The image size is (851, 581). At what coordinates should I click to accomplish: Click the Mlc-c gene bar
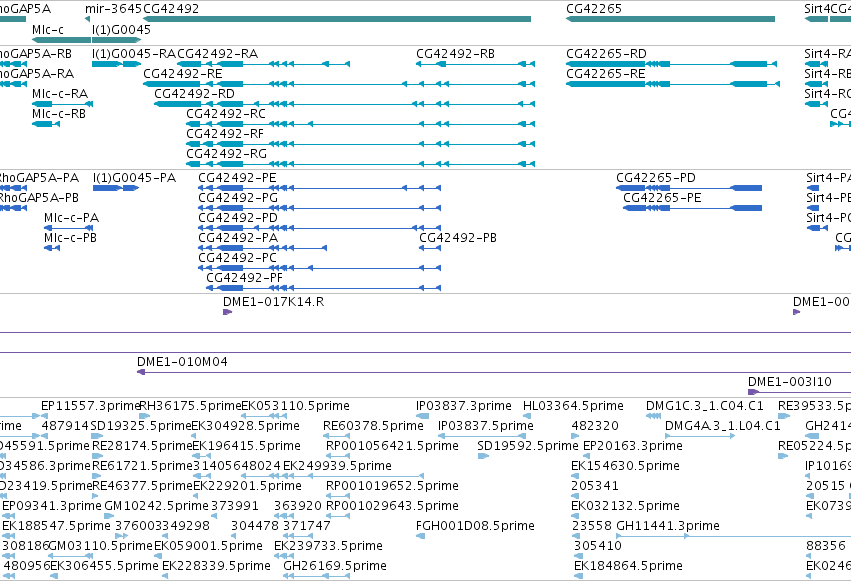(x=61, y=40)
